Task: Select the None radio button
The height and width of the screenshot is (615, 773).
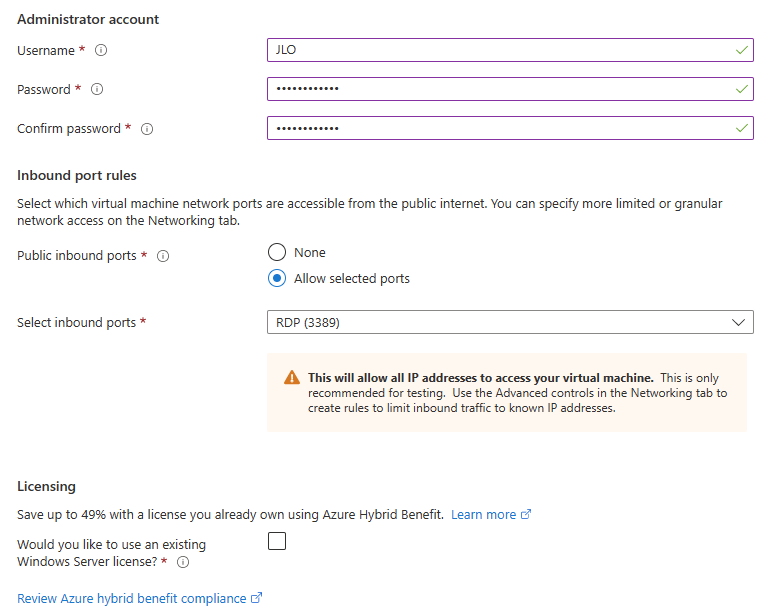Action: click(x=277, y=252)
